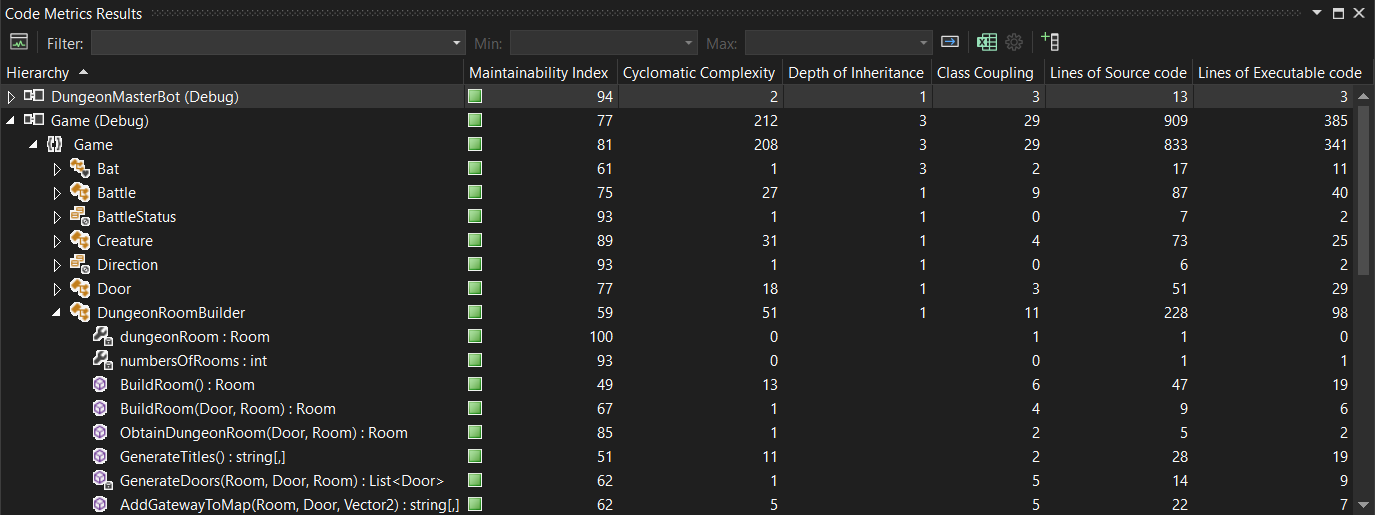The height and width of the screenshot is (515, 1375).
Task: Sort by the Hierarchy column header
Action: point(232,72)
